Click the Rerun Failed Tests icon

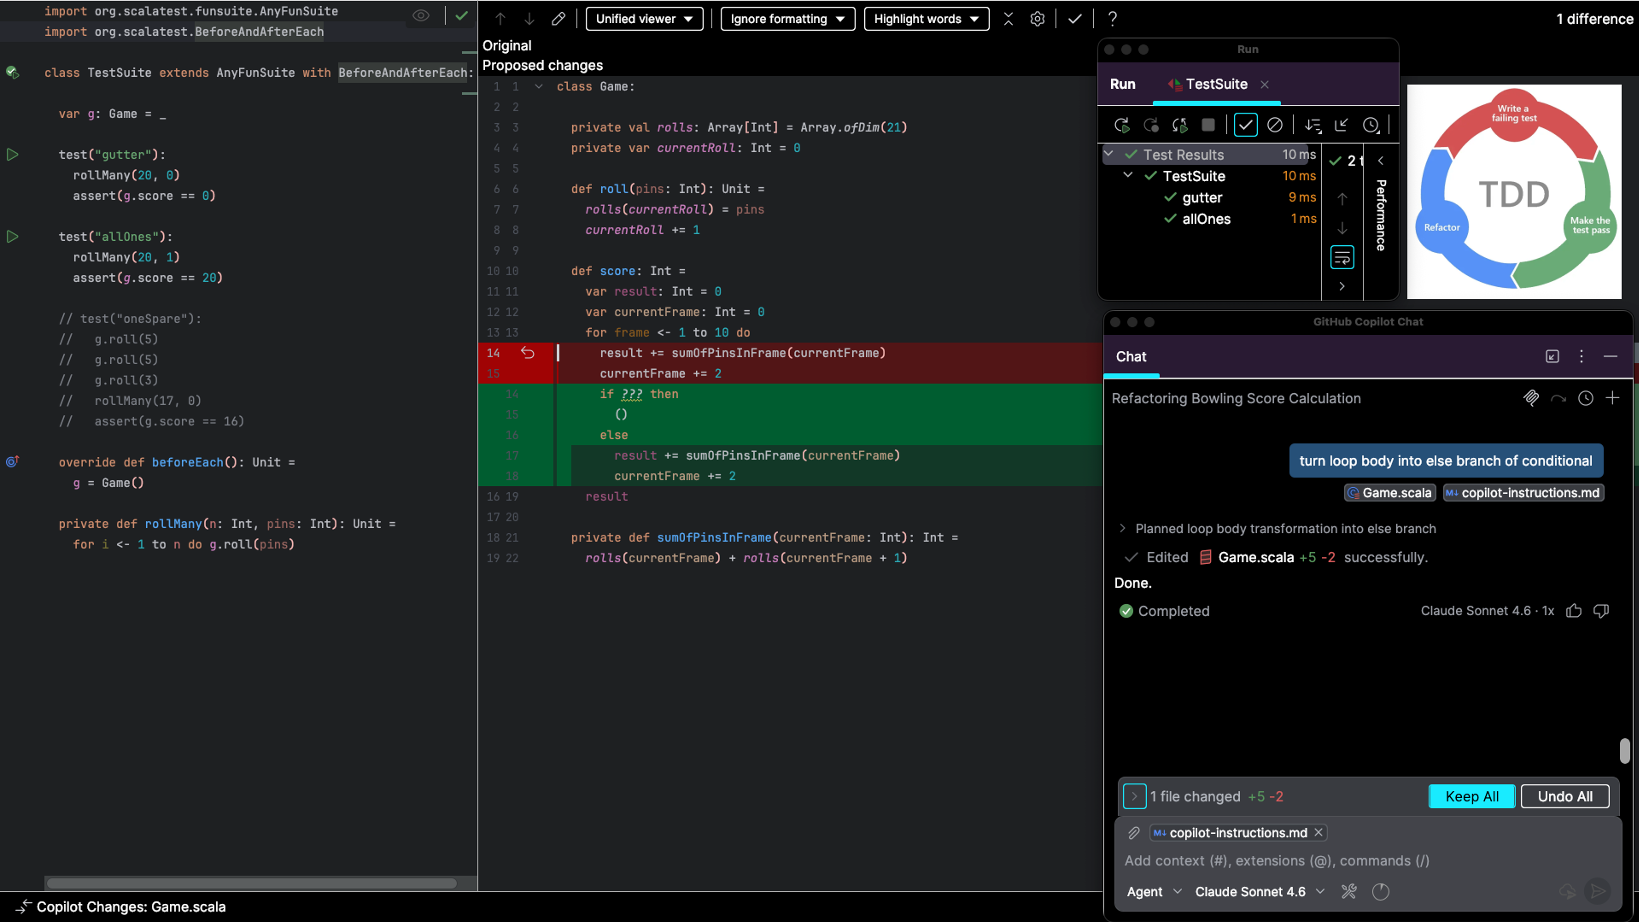pyautogui.click(x=1151, y=125)
